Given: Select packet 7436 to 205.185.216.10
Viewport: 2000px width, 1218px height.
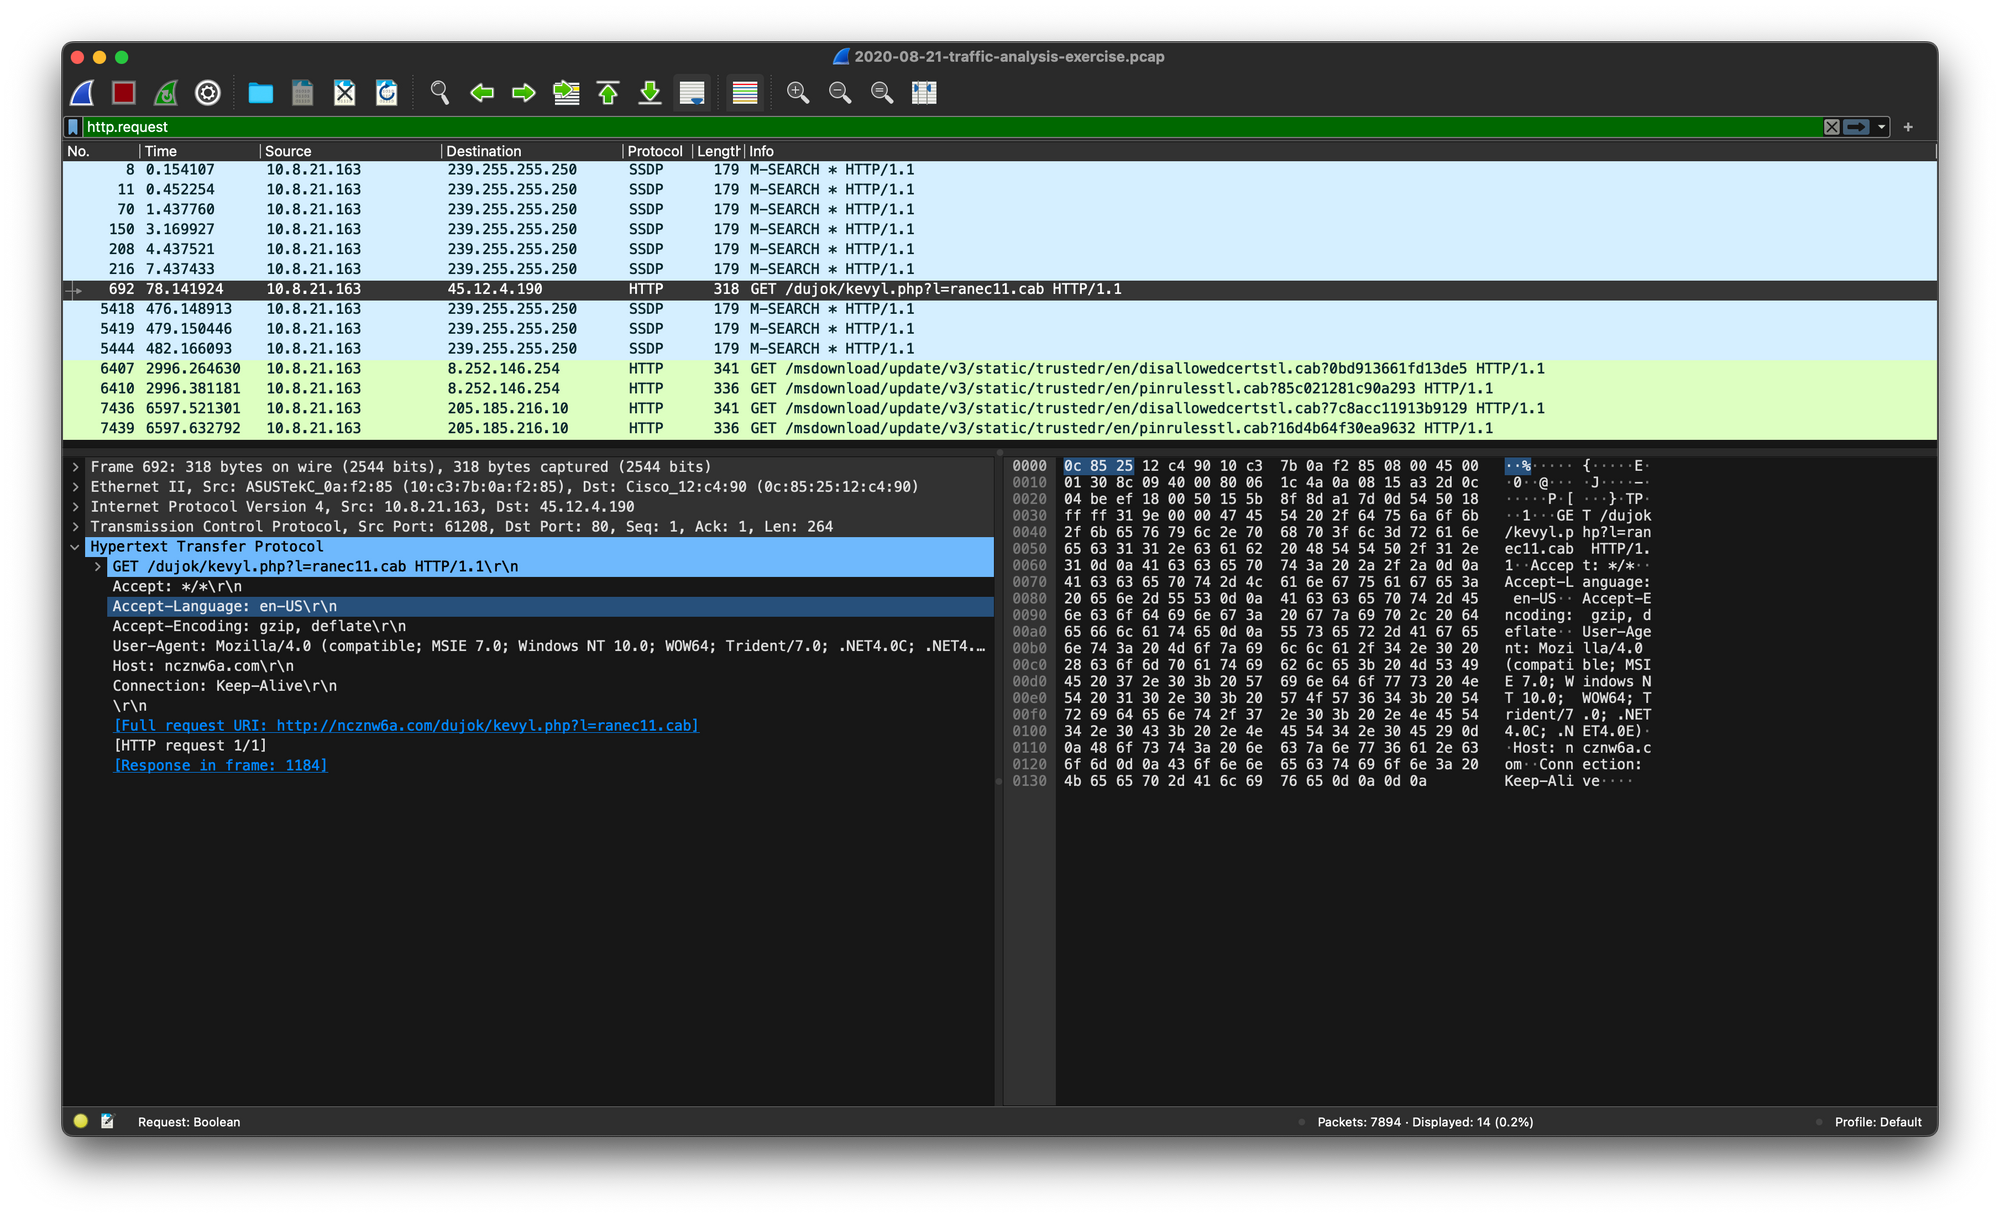Looking at the screenshot, I should pos(1000,409).
